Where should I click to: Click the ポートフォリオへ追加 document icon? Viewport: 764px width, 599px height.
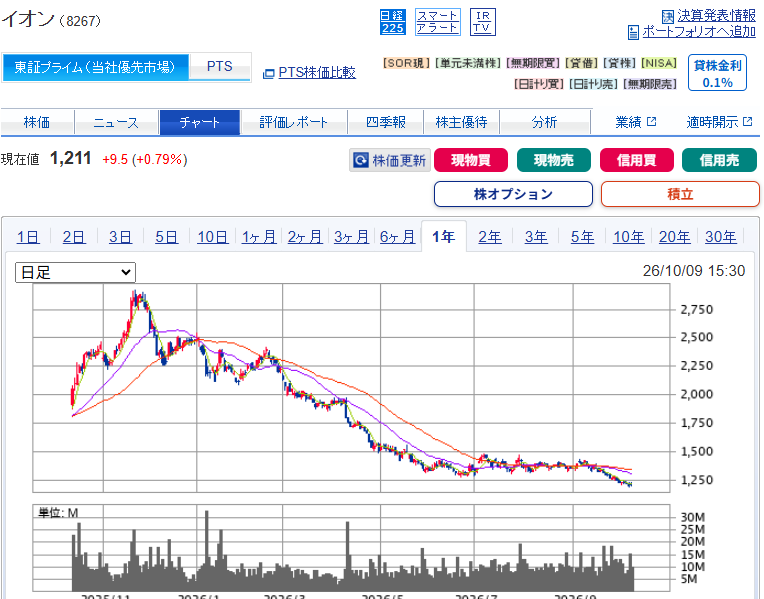click(x=633, y=33)
